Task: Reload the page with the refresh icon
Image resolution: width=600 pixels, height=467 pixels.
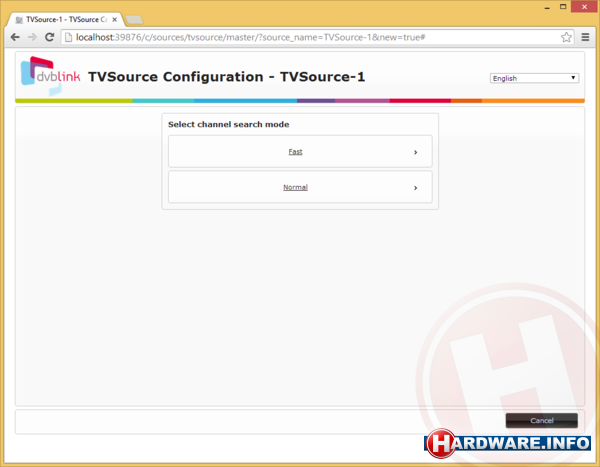Action: click(x=49, y=37)
